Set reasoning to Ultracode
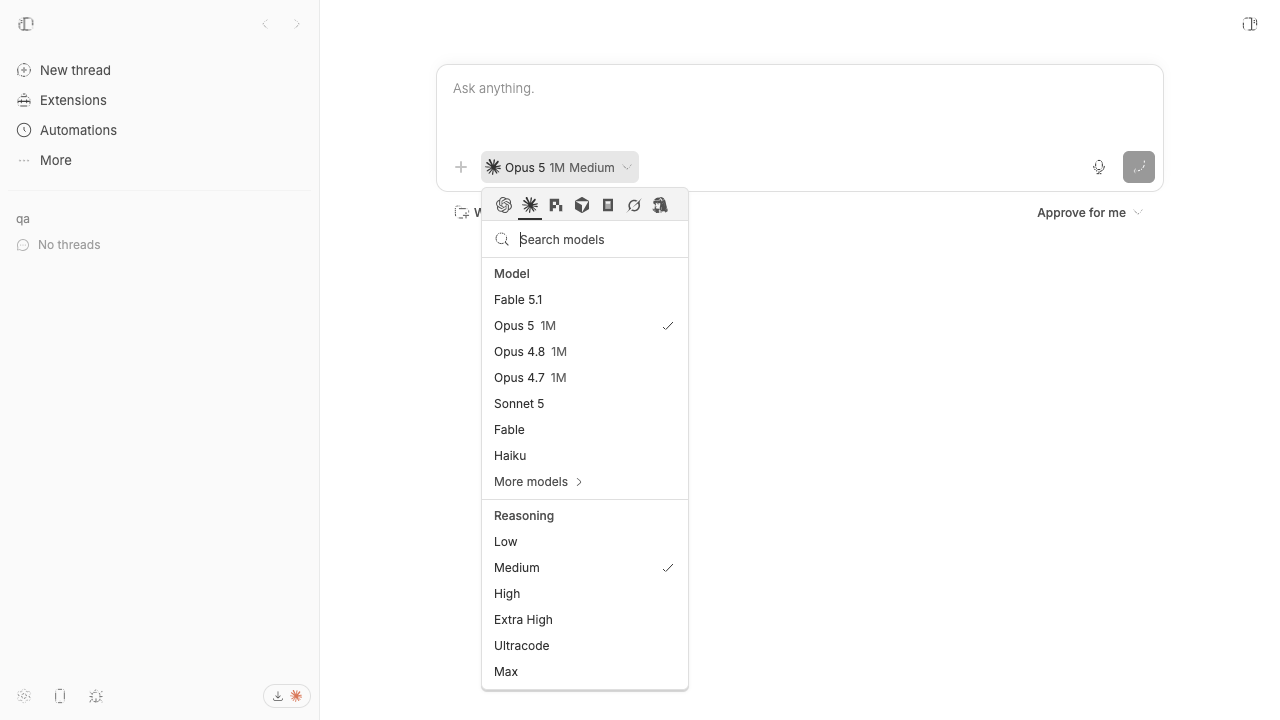Screen dimensions: 1280x720 (585, 645)
